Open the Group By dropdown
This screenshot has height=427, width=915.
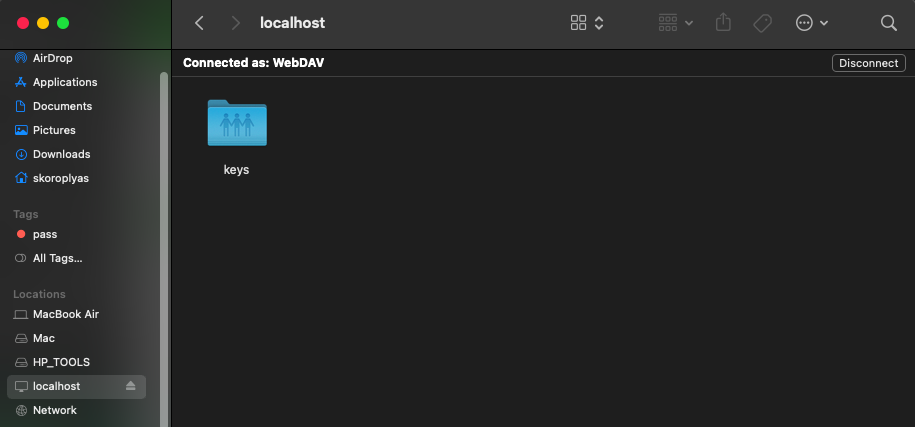pyautogui.click(x=676, y=23)
